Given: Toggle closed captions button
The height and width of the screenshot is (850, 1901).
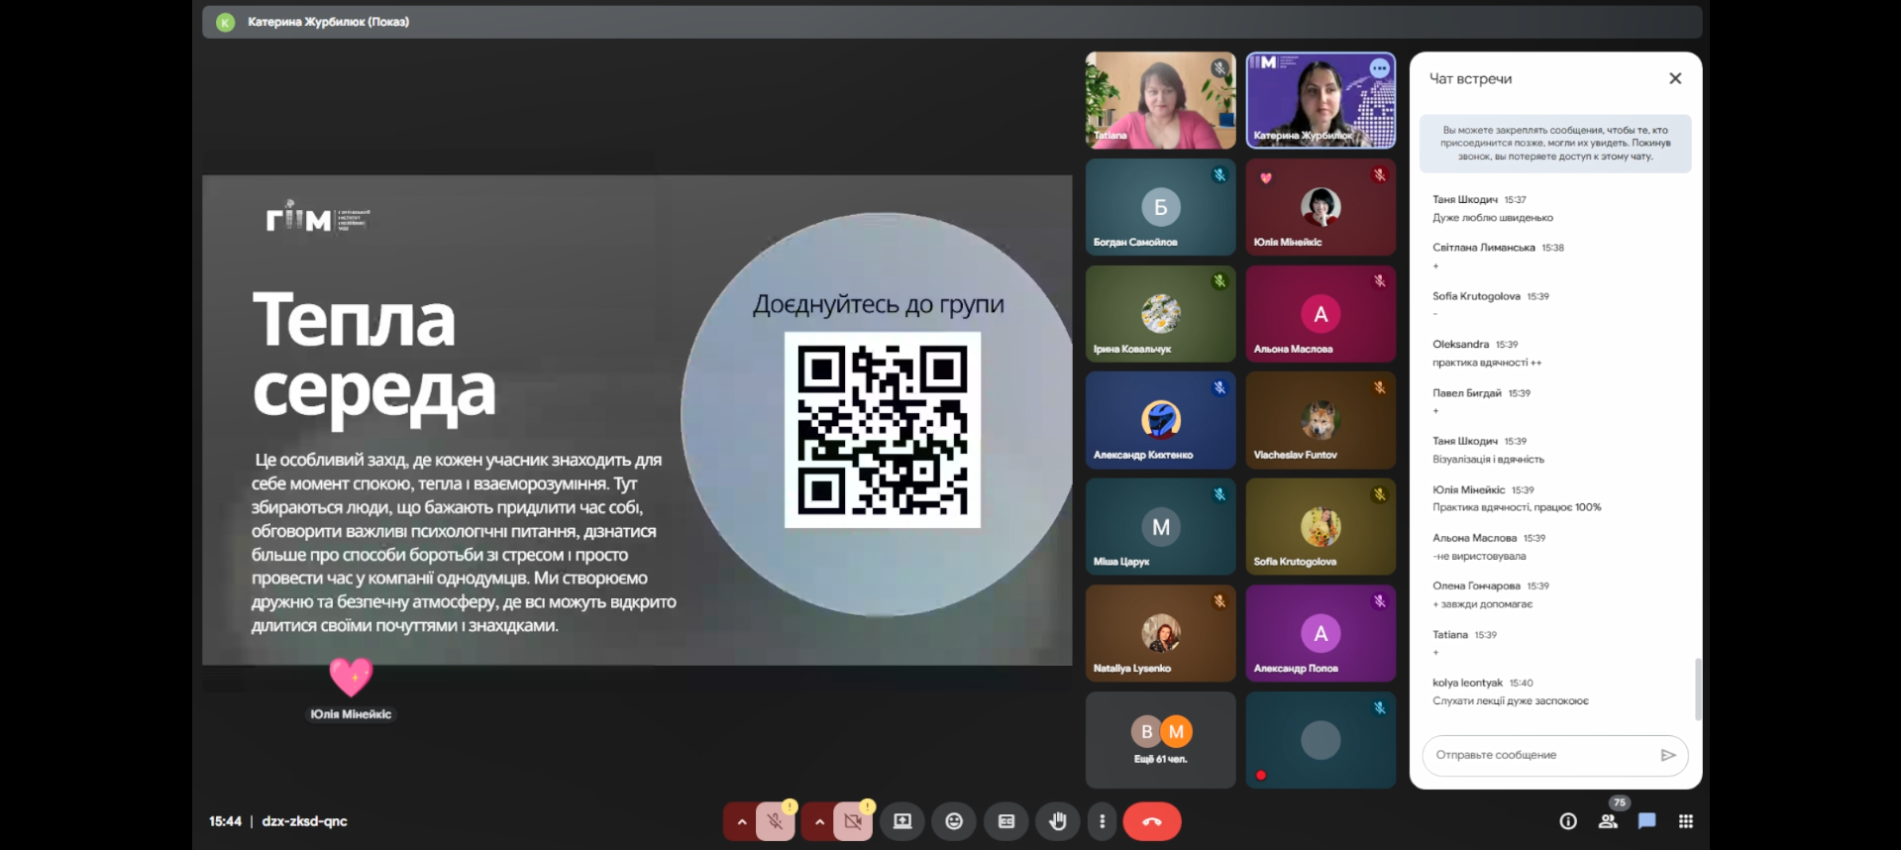Looking at the screenshot, I should [x=1006, y=822].
